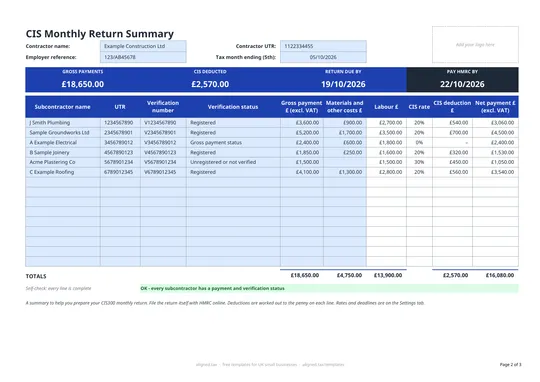Click UTR cell '6789012345'

pos(120,172)
